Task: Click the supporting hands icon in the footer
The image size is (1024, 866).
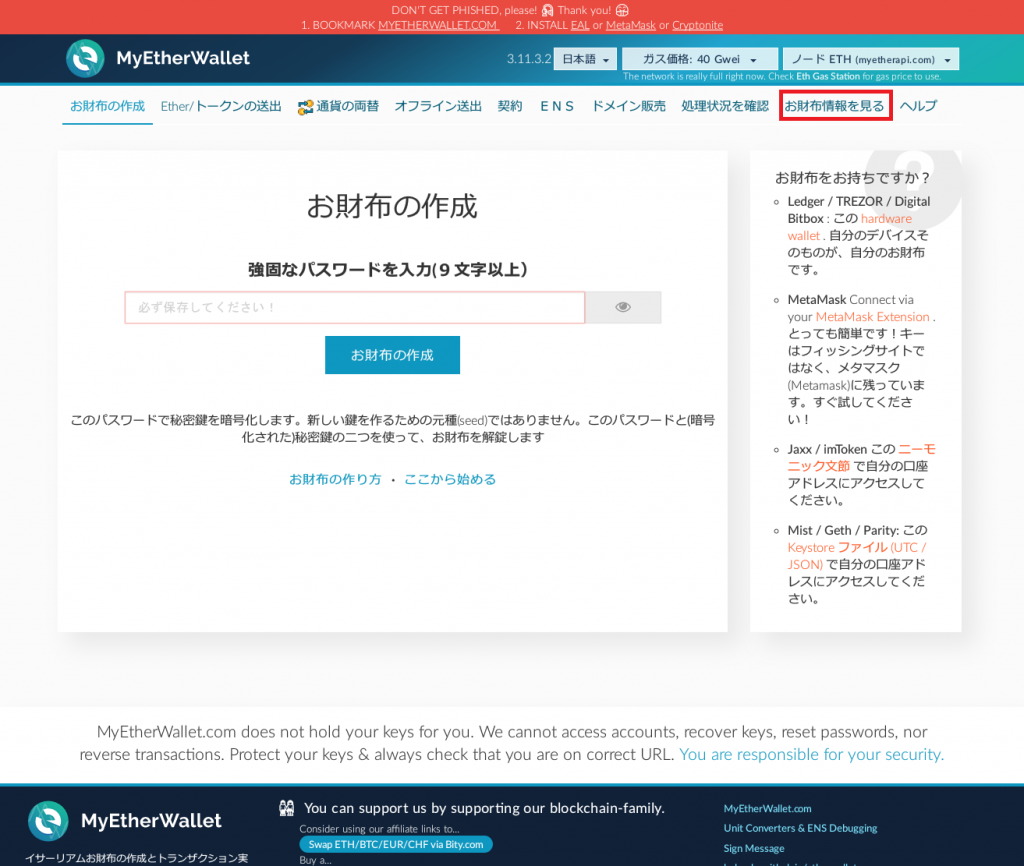Action: pos(286,806)
